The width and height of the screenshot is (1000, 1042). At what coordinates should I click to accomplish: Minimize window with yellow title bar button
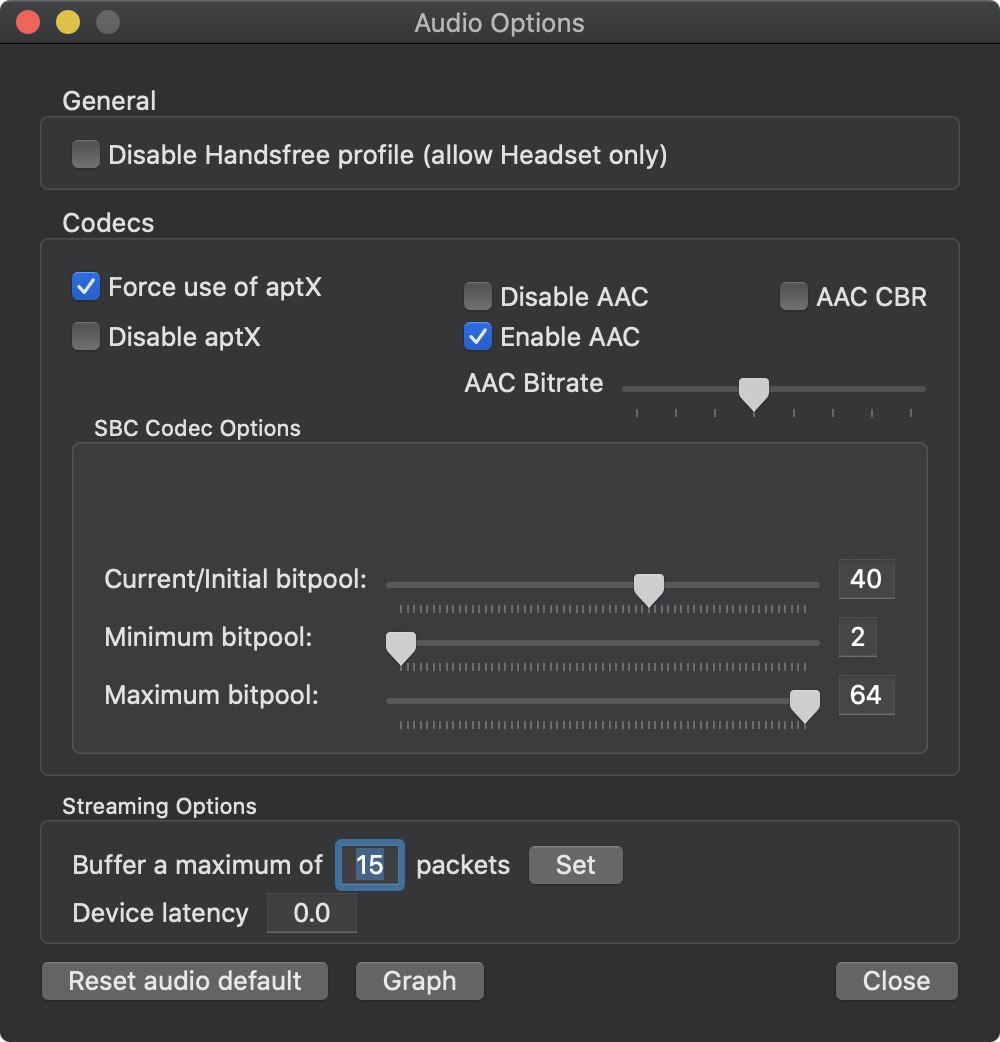(68, 22)
